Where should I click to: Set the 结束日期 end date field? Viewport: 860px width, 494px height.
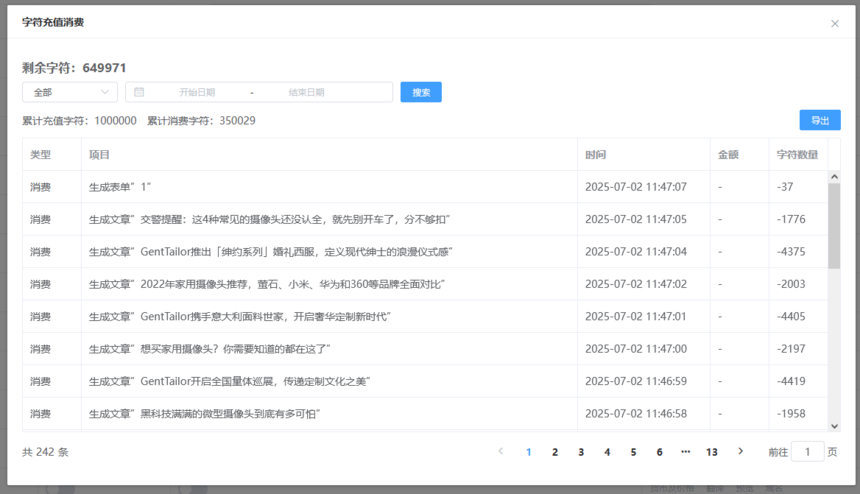[x=306, y=92]
